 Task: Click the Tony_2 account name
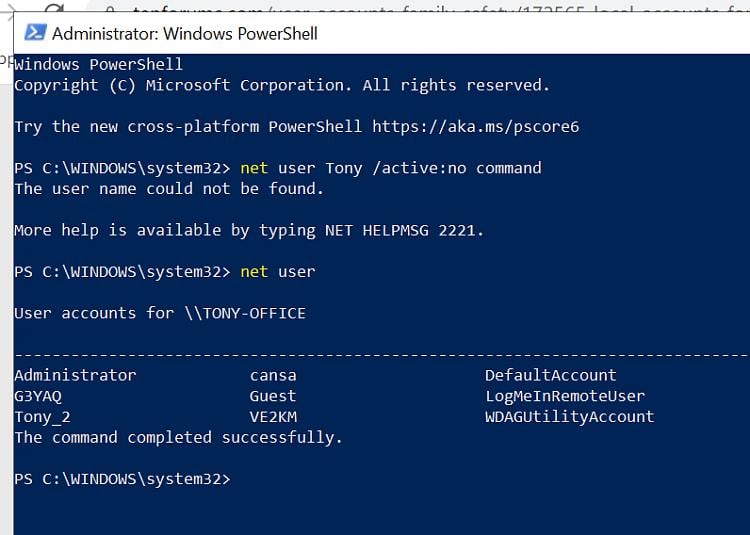42,417
